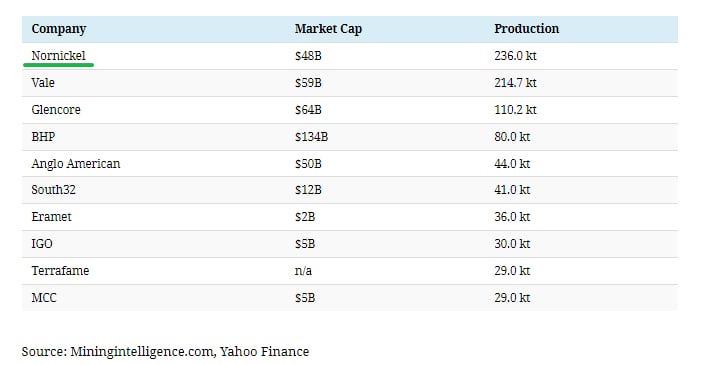The width and height of the screenshot is (709, 365).
Task: Click the IGO company cell
Action: tap(42, 244)
